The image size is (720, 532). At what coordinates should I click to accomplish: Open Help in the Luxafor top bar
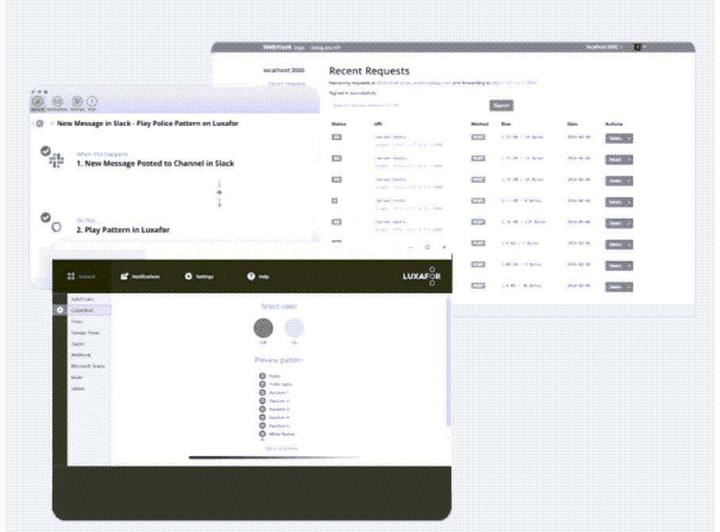pos(258,276)
